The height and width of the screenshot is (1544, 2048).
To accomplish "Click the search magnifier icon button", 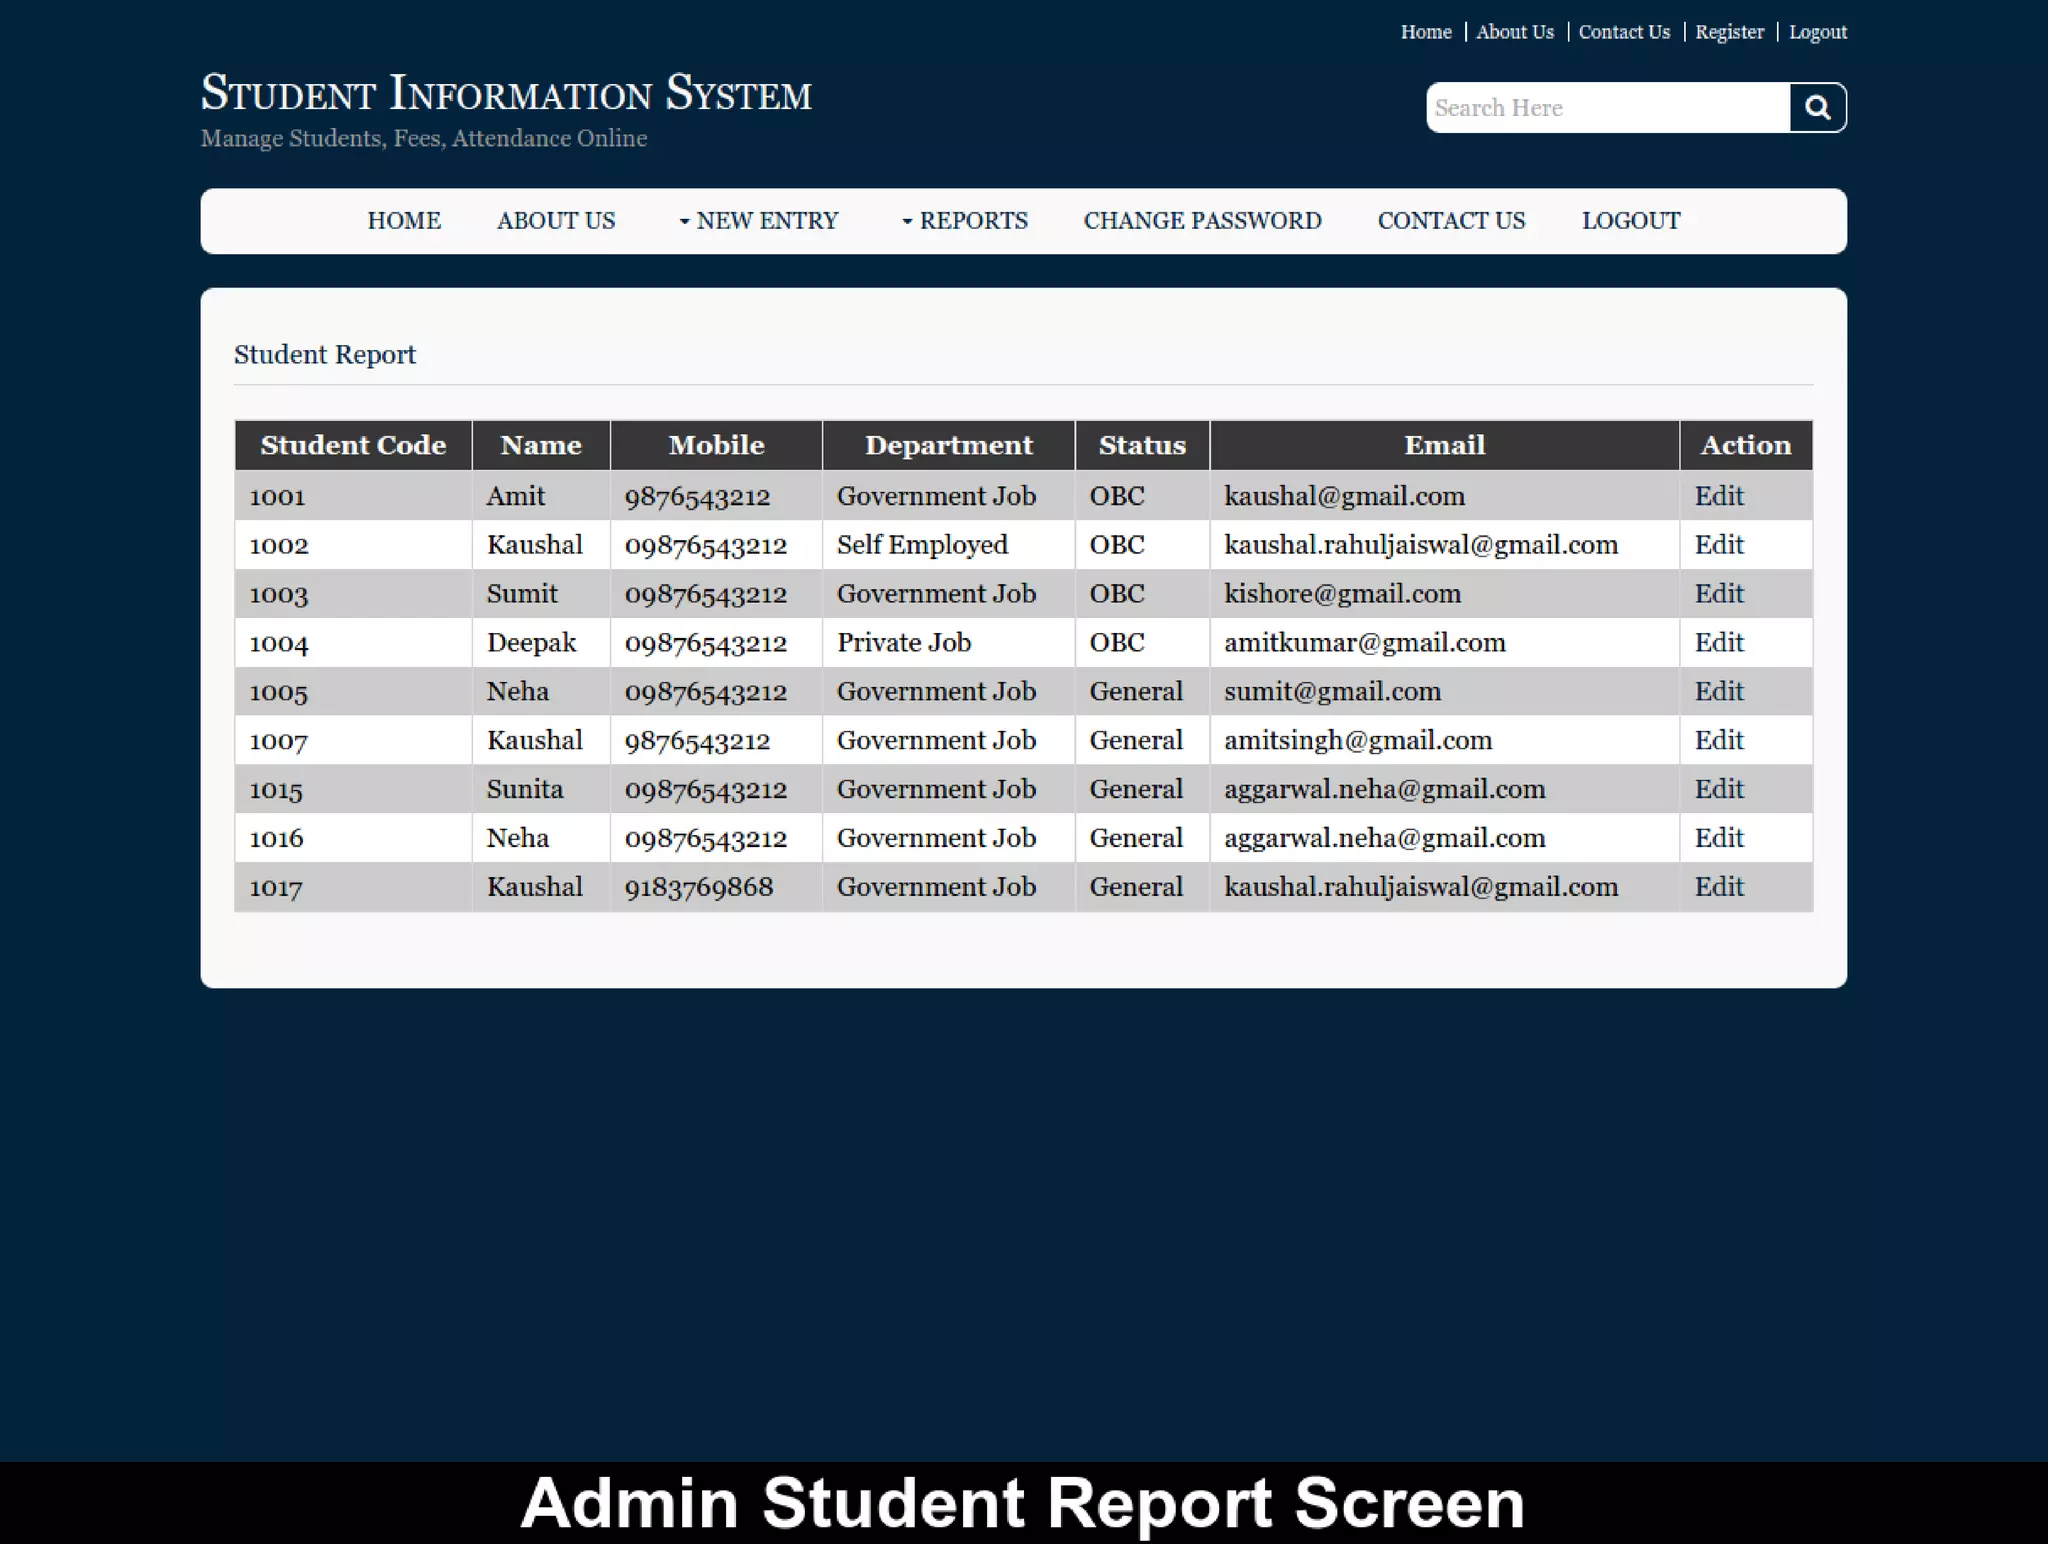I will click(x=1817, y=108).
